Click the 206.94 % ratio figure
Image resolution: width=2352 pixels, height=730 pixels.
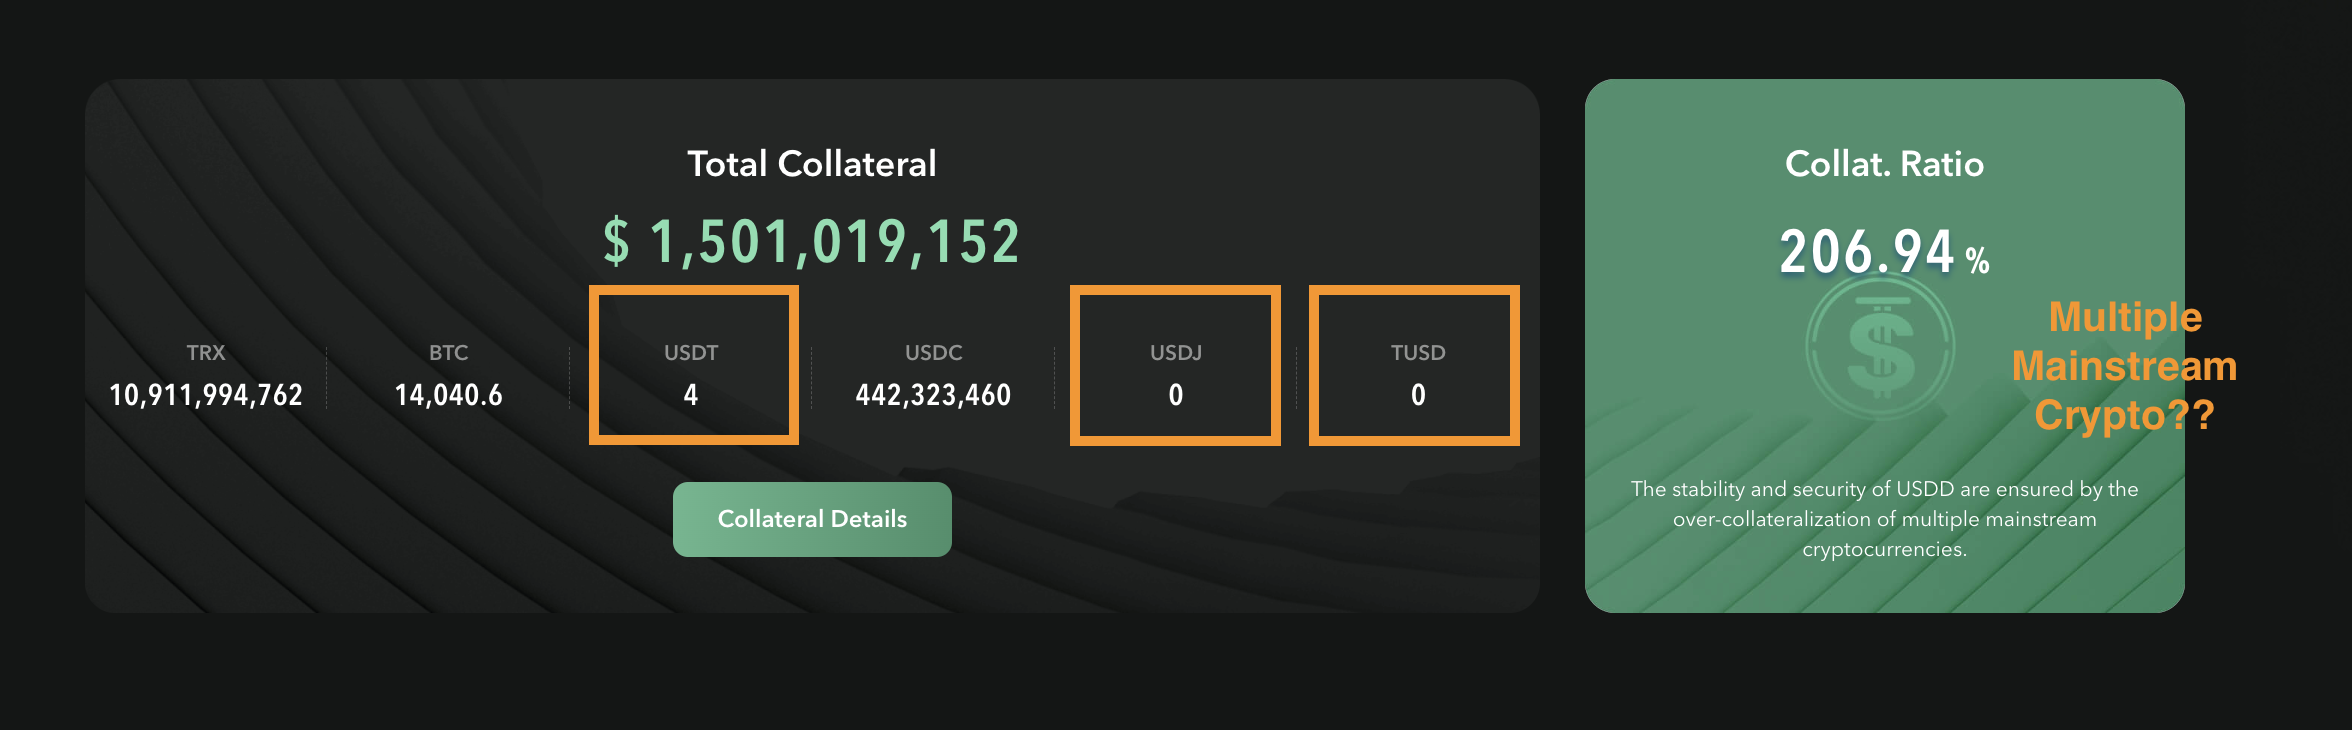1884,252
